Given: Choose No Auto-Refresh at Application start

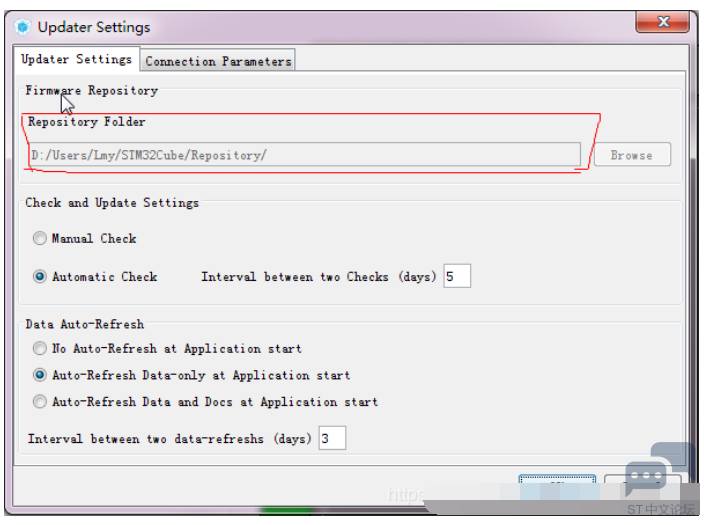Looking at the screenshot, I should click(40, 348).
